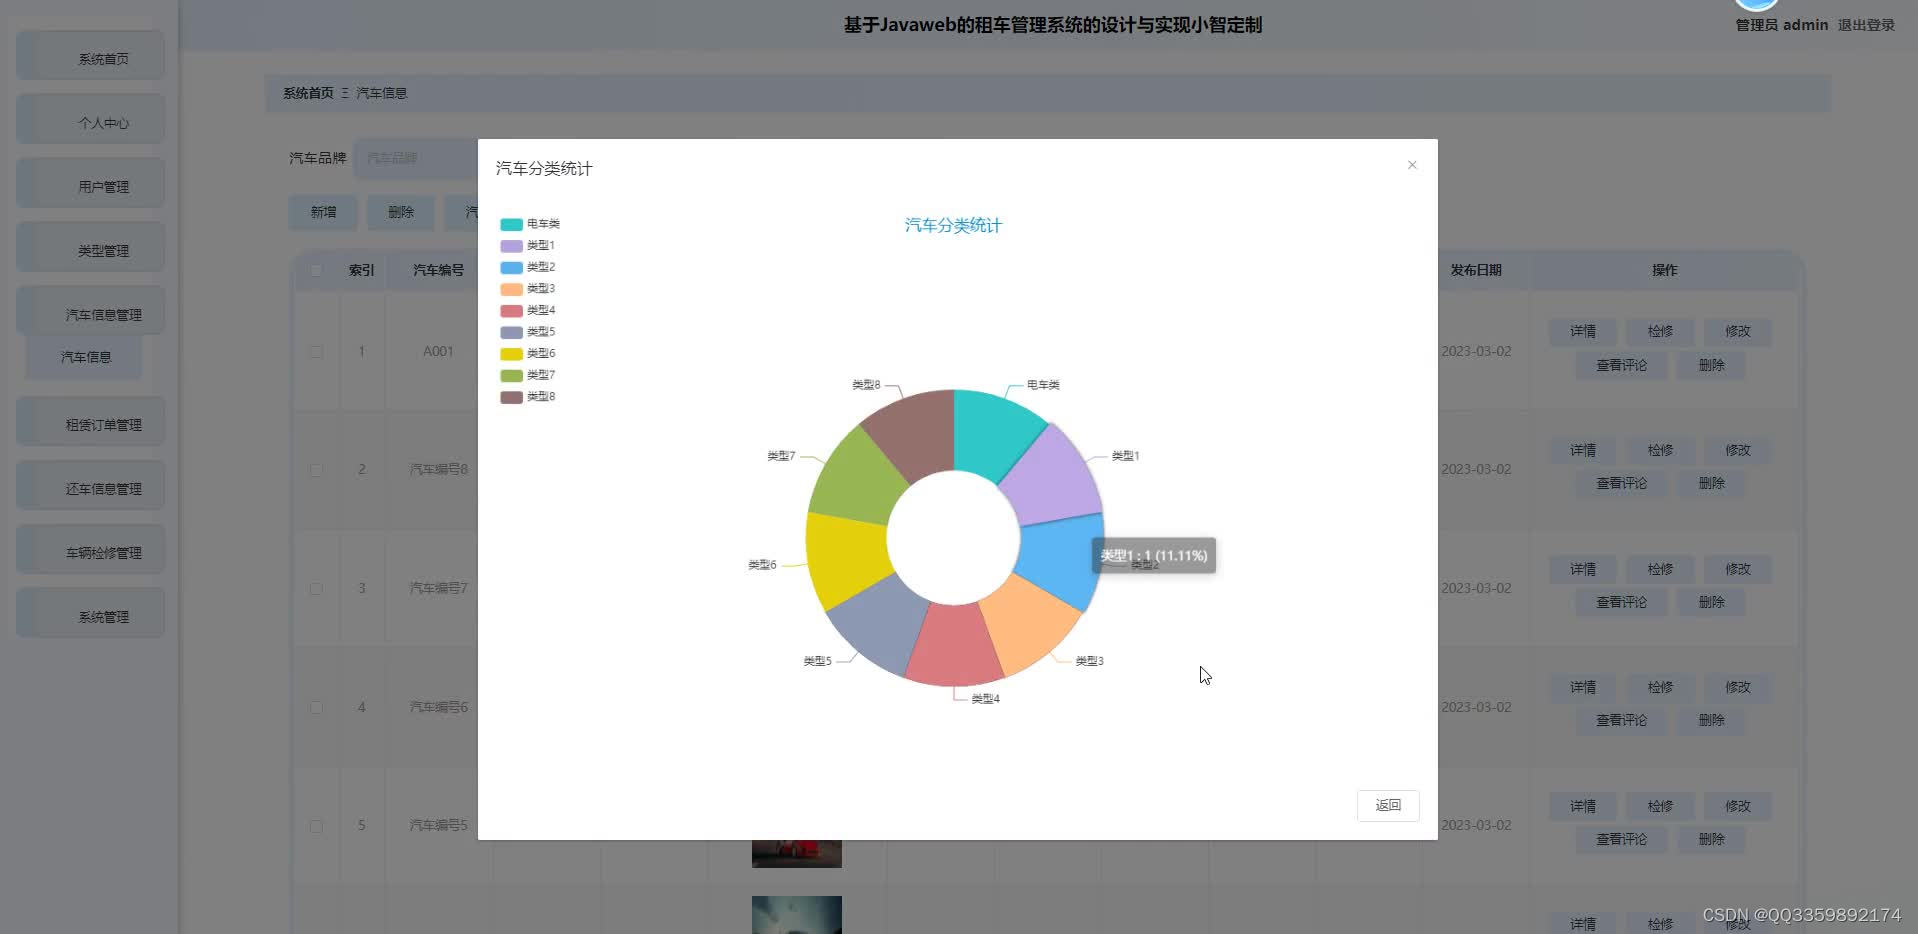
Task: Click 查看评论 for the 汽车编号7 row
Action: (x=1621, y=602)
